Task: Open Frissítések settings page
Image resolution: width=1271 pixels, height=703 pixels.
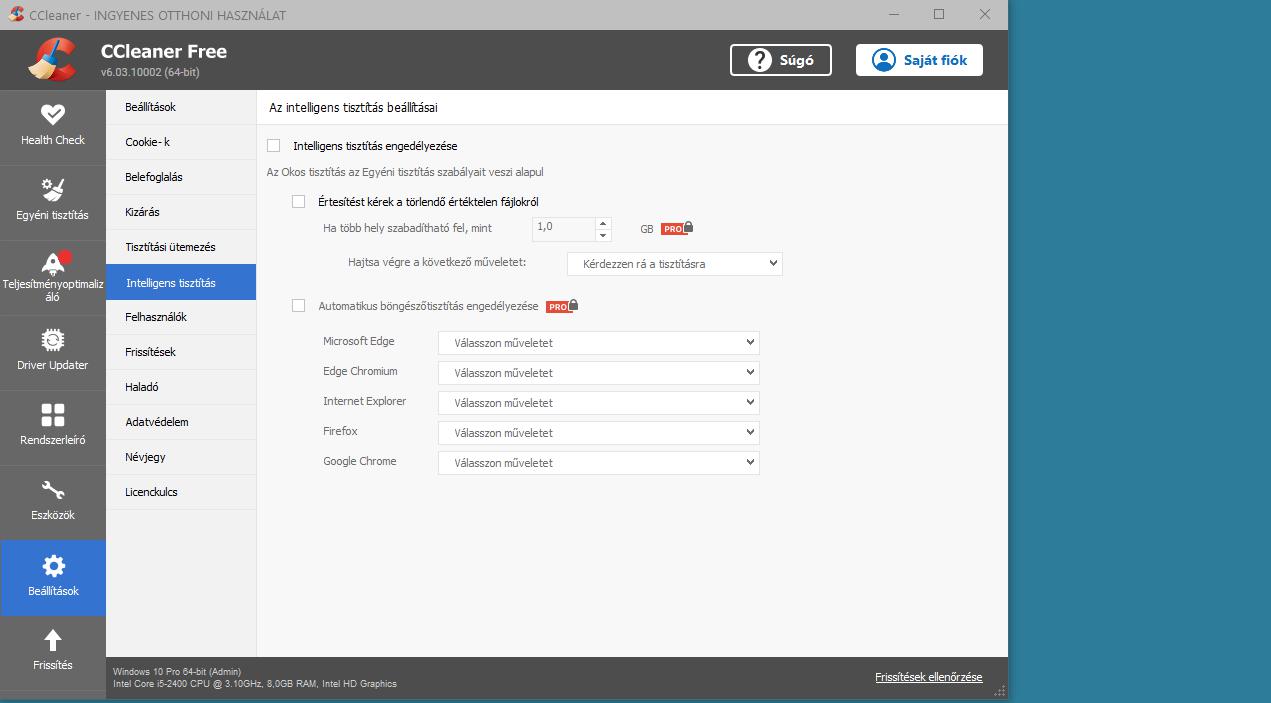Action: point(181,352)
